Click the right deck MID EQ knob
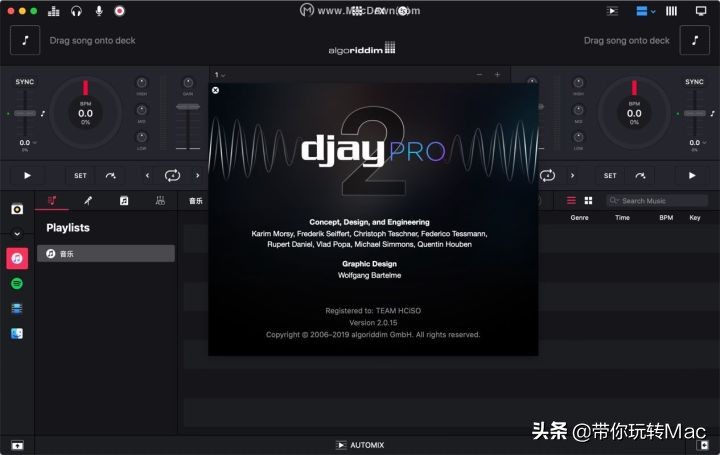Screen dimensions: 720x455 click(x=578, y=110)
